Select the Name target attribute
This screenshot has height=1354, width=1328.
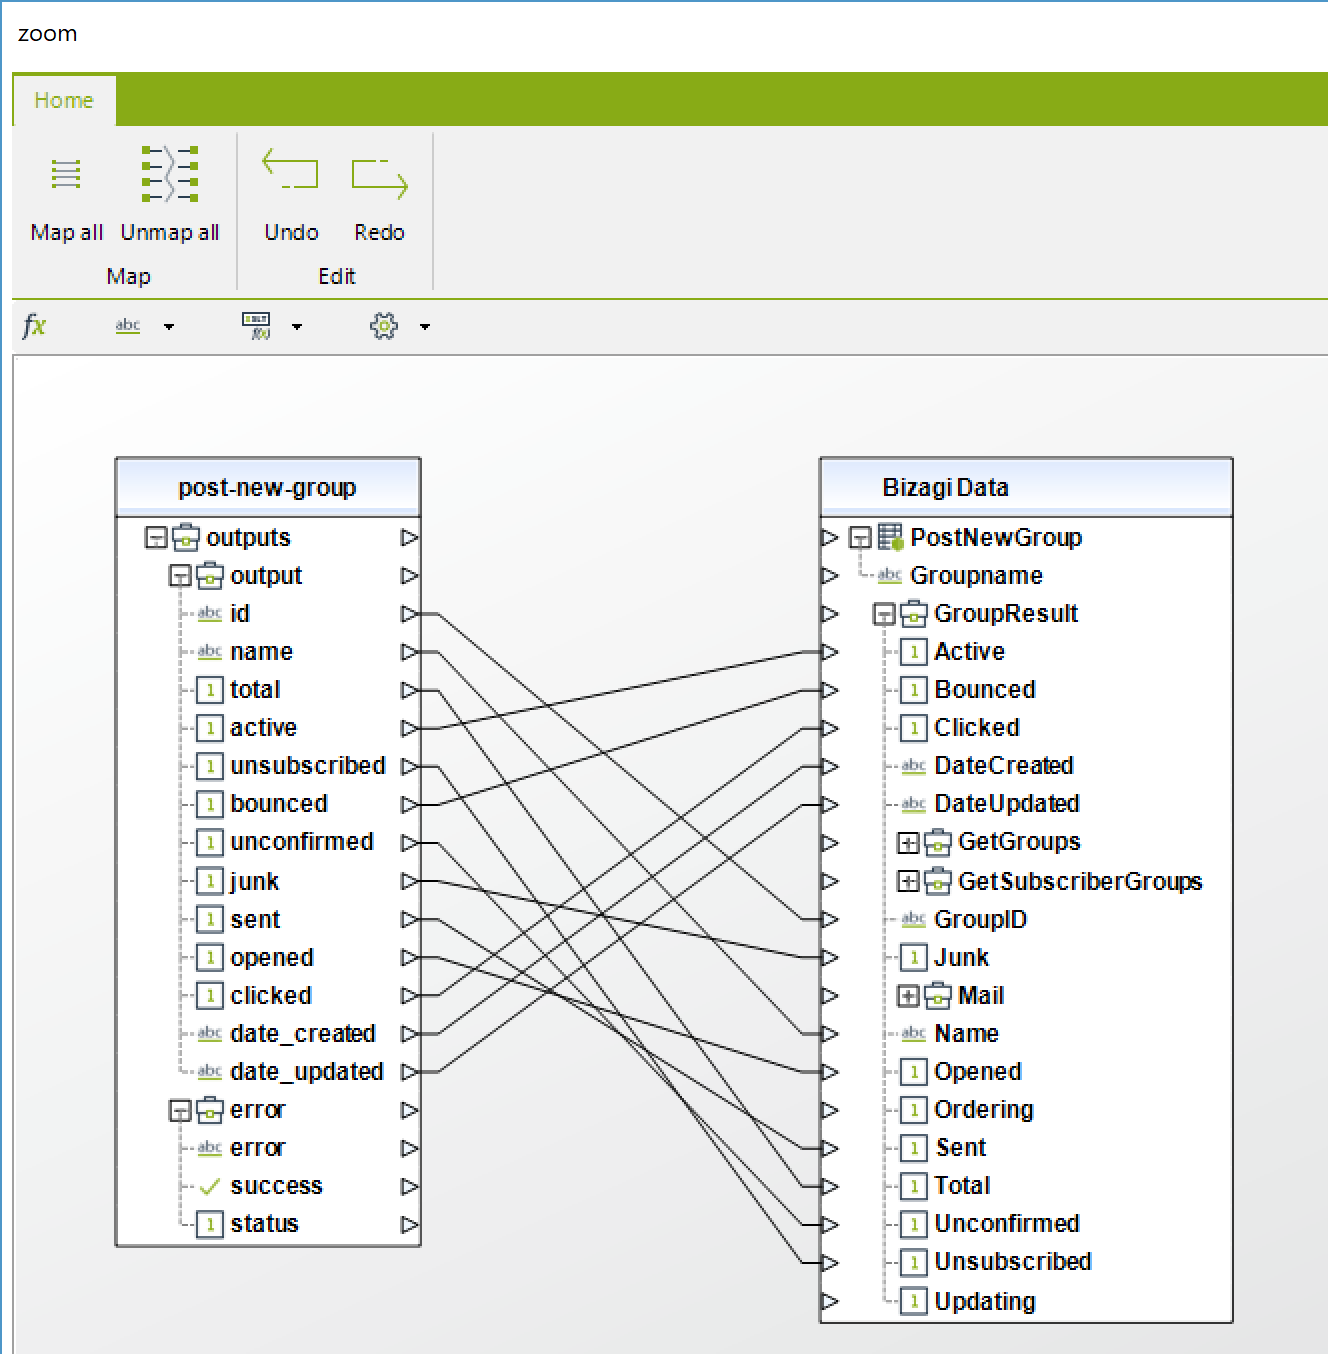(x=966, y=1034)
